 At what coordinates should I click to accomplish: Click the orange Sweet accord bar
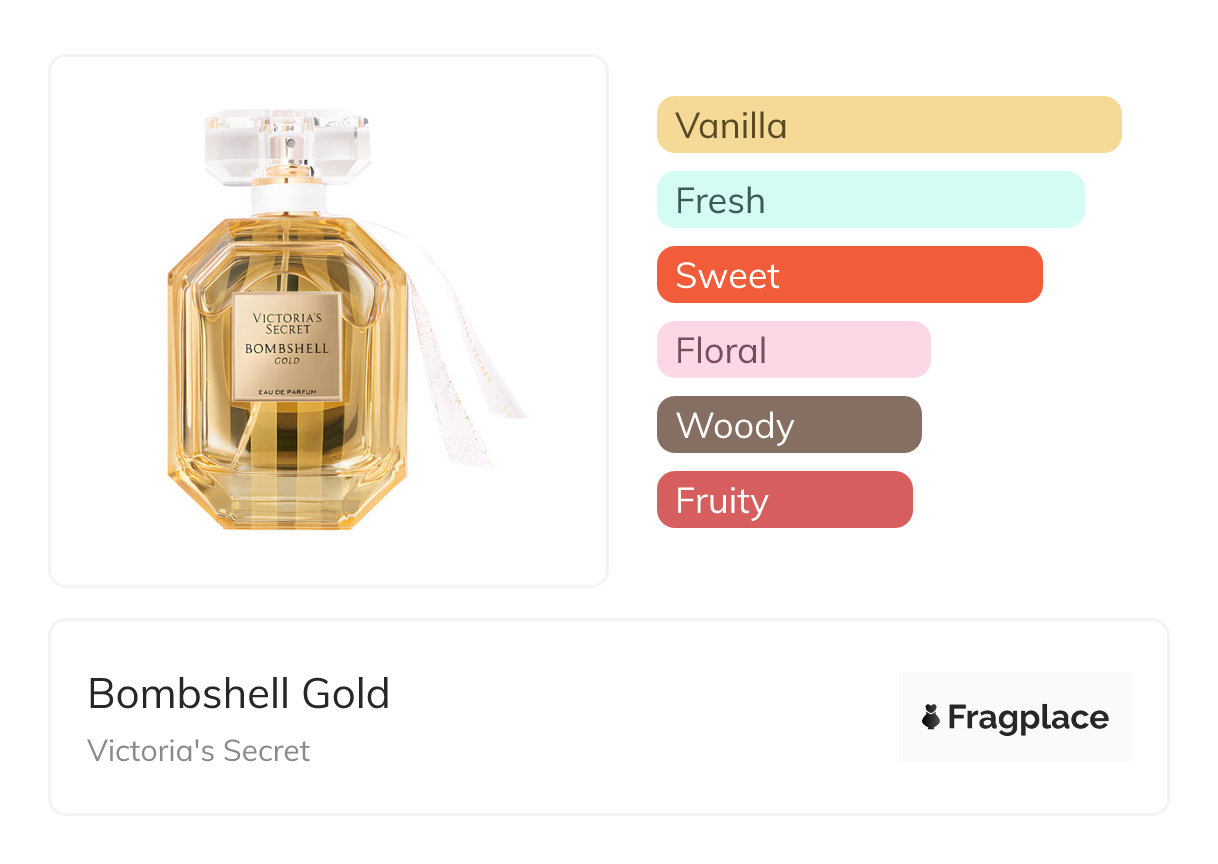pos(849,275)
